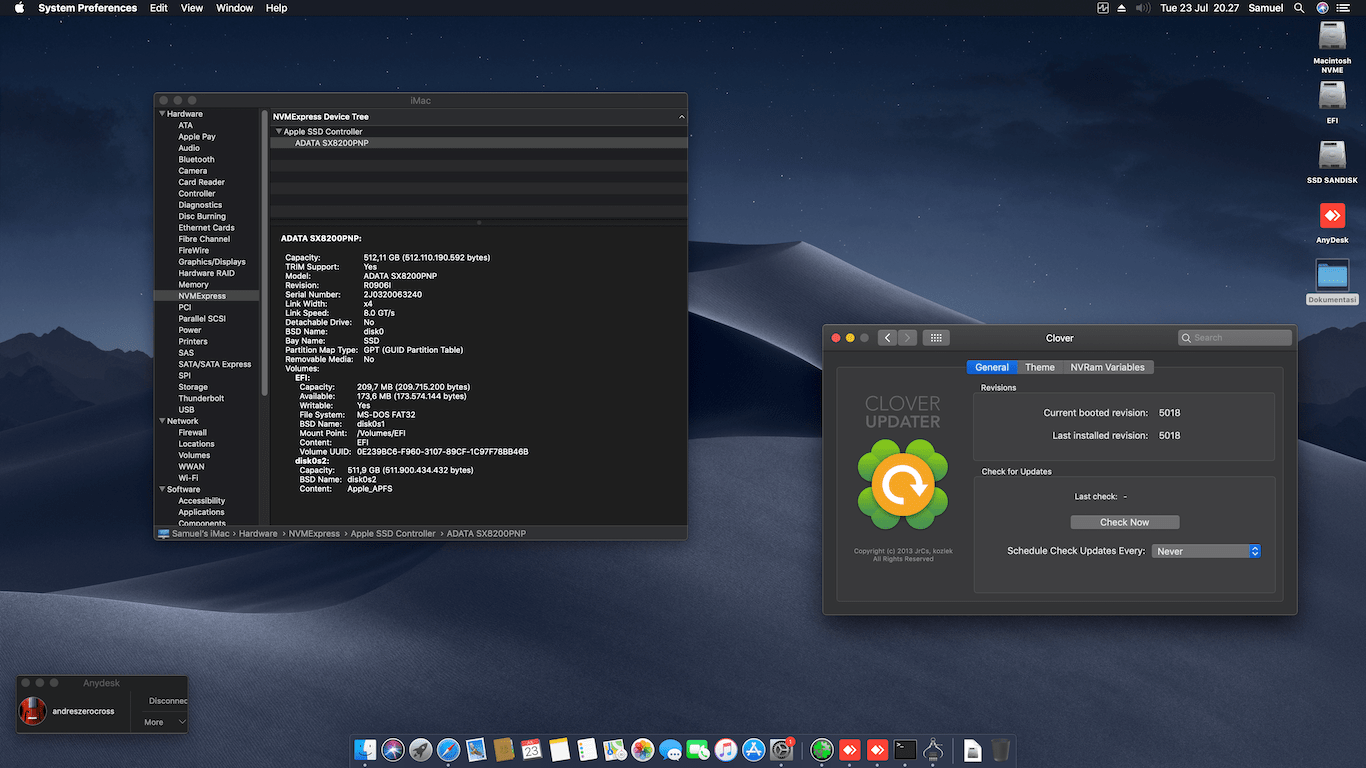The height and width of the screenshot is (768, 1366).
Task: Open Contacts book icon in Dock
Action: (x=504, y=749)
